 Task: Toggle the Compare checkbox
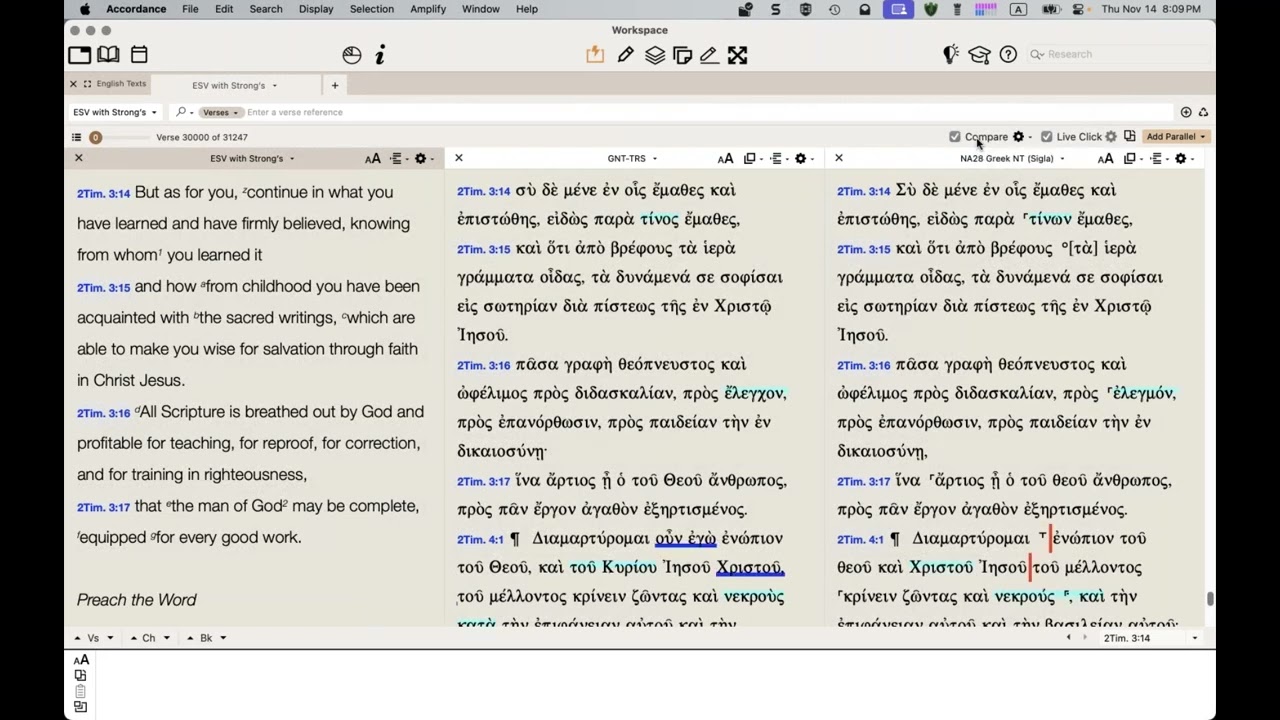(955, 137)
